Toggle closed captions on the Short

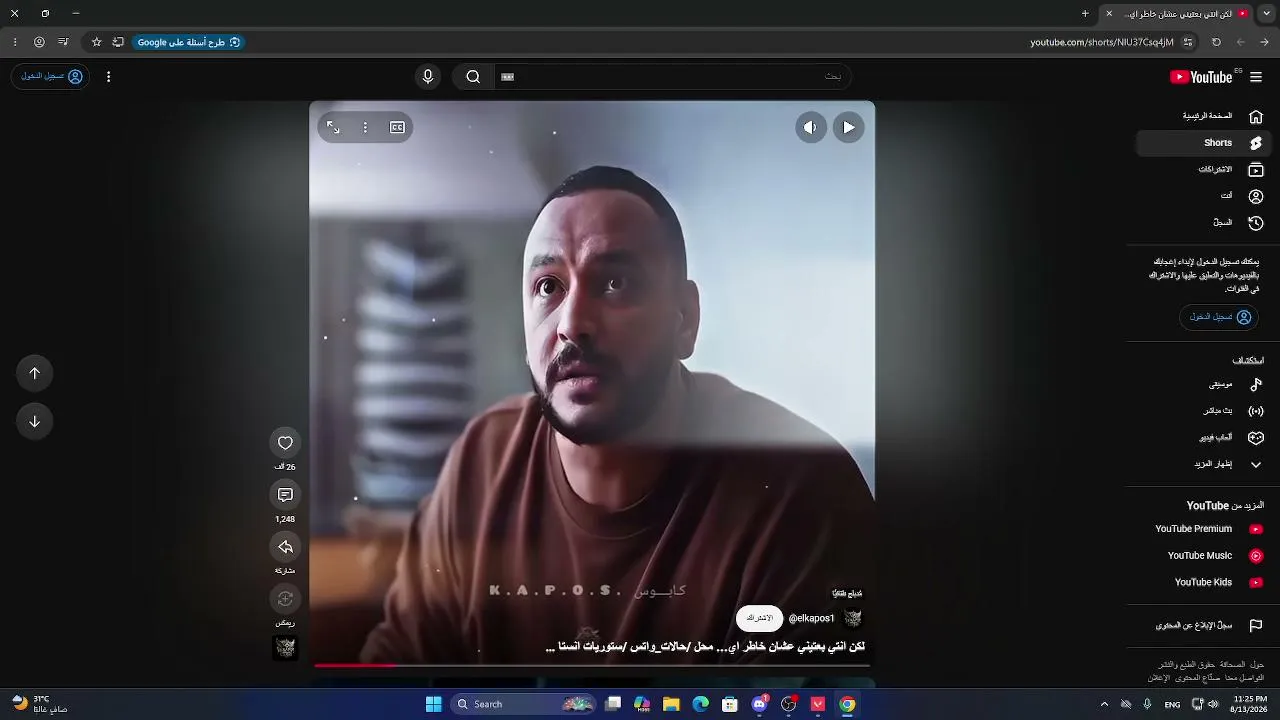point(397,127)
